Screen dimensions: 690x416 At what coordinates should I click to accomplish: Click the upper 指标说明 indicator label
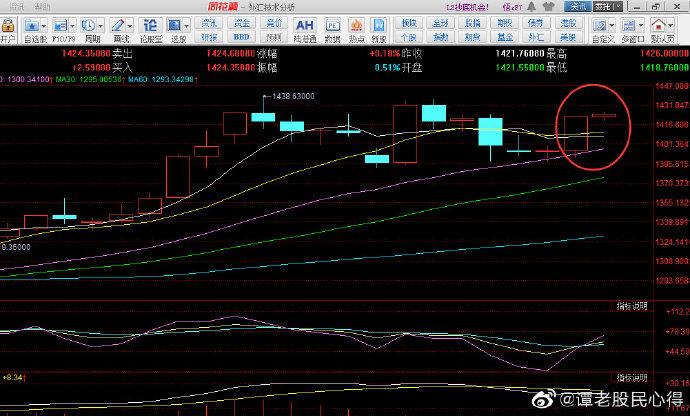coord(632,304)
